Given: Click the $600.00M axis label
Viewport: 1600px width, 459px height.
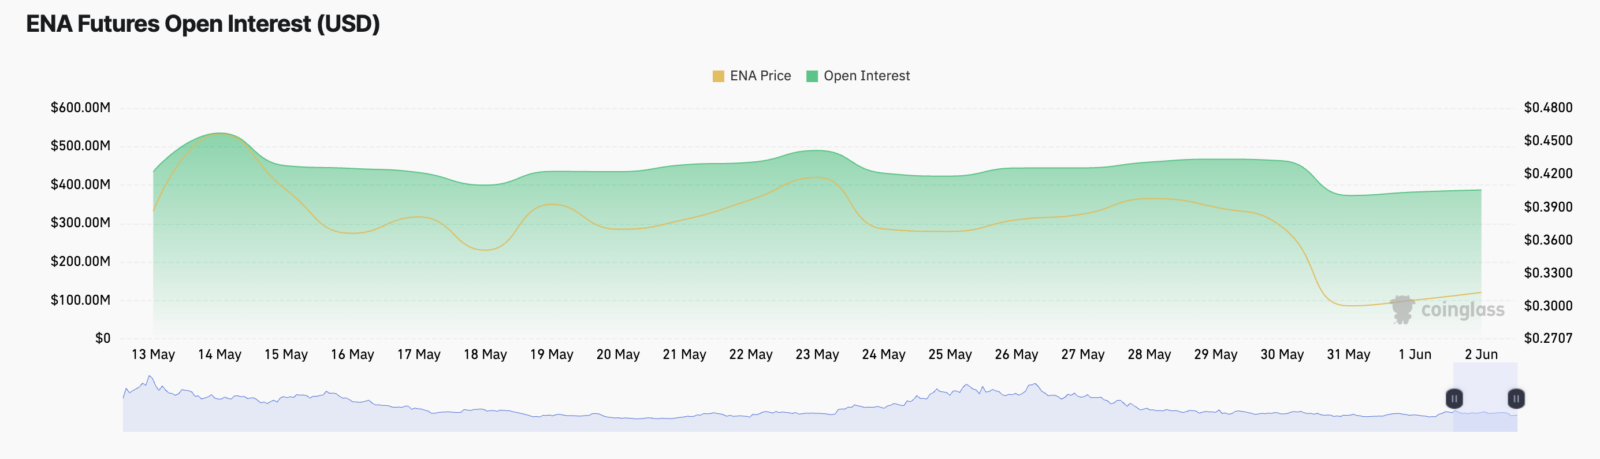Looking at the screenshot, I should 80,107.
